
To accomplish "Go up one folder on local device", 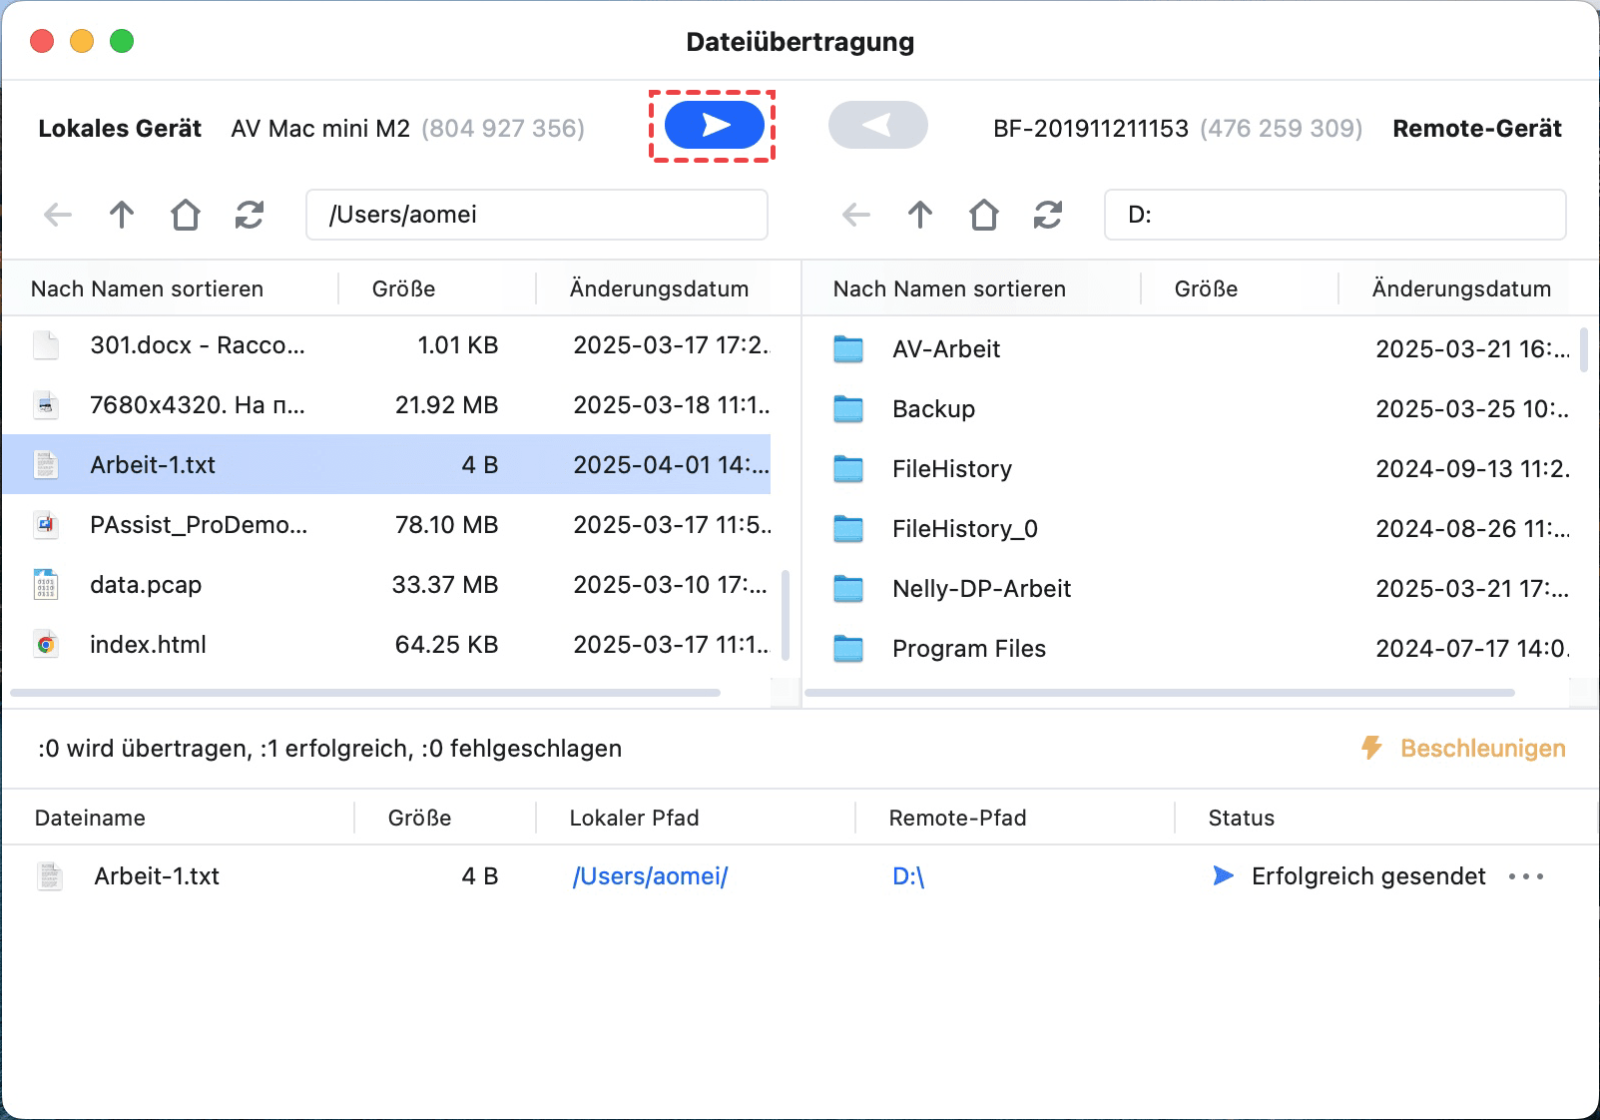I will (x=121, y=215).
